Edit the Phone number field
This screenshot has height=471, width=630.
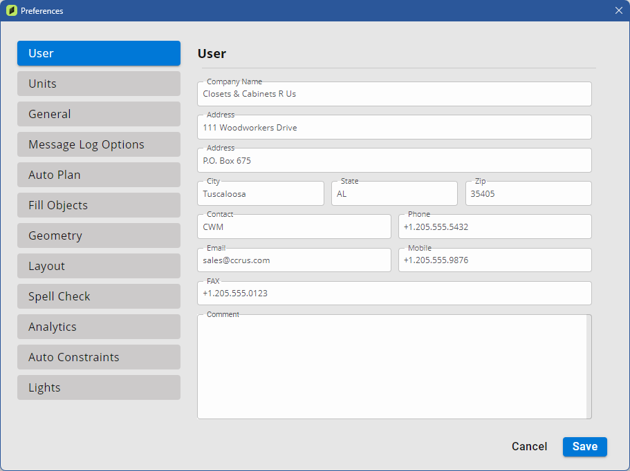click(495, 227)
